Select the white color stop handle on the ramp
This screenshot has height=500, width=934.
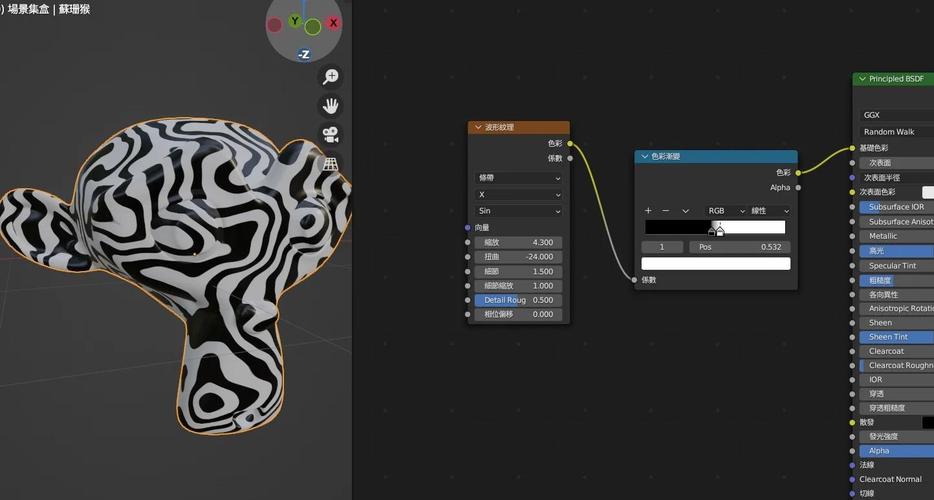point(720,231)
